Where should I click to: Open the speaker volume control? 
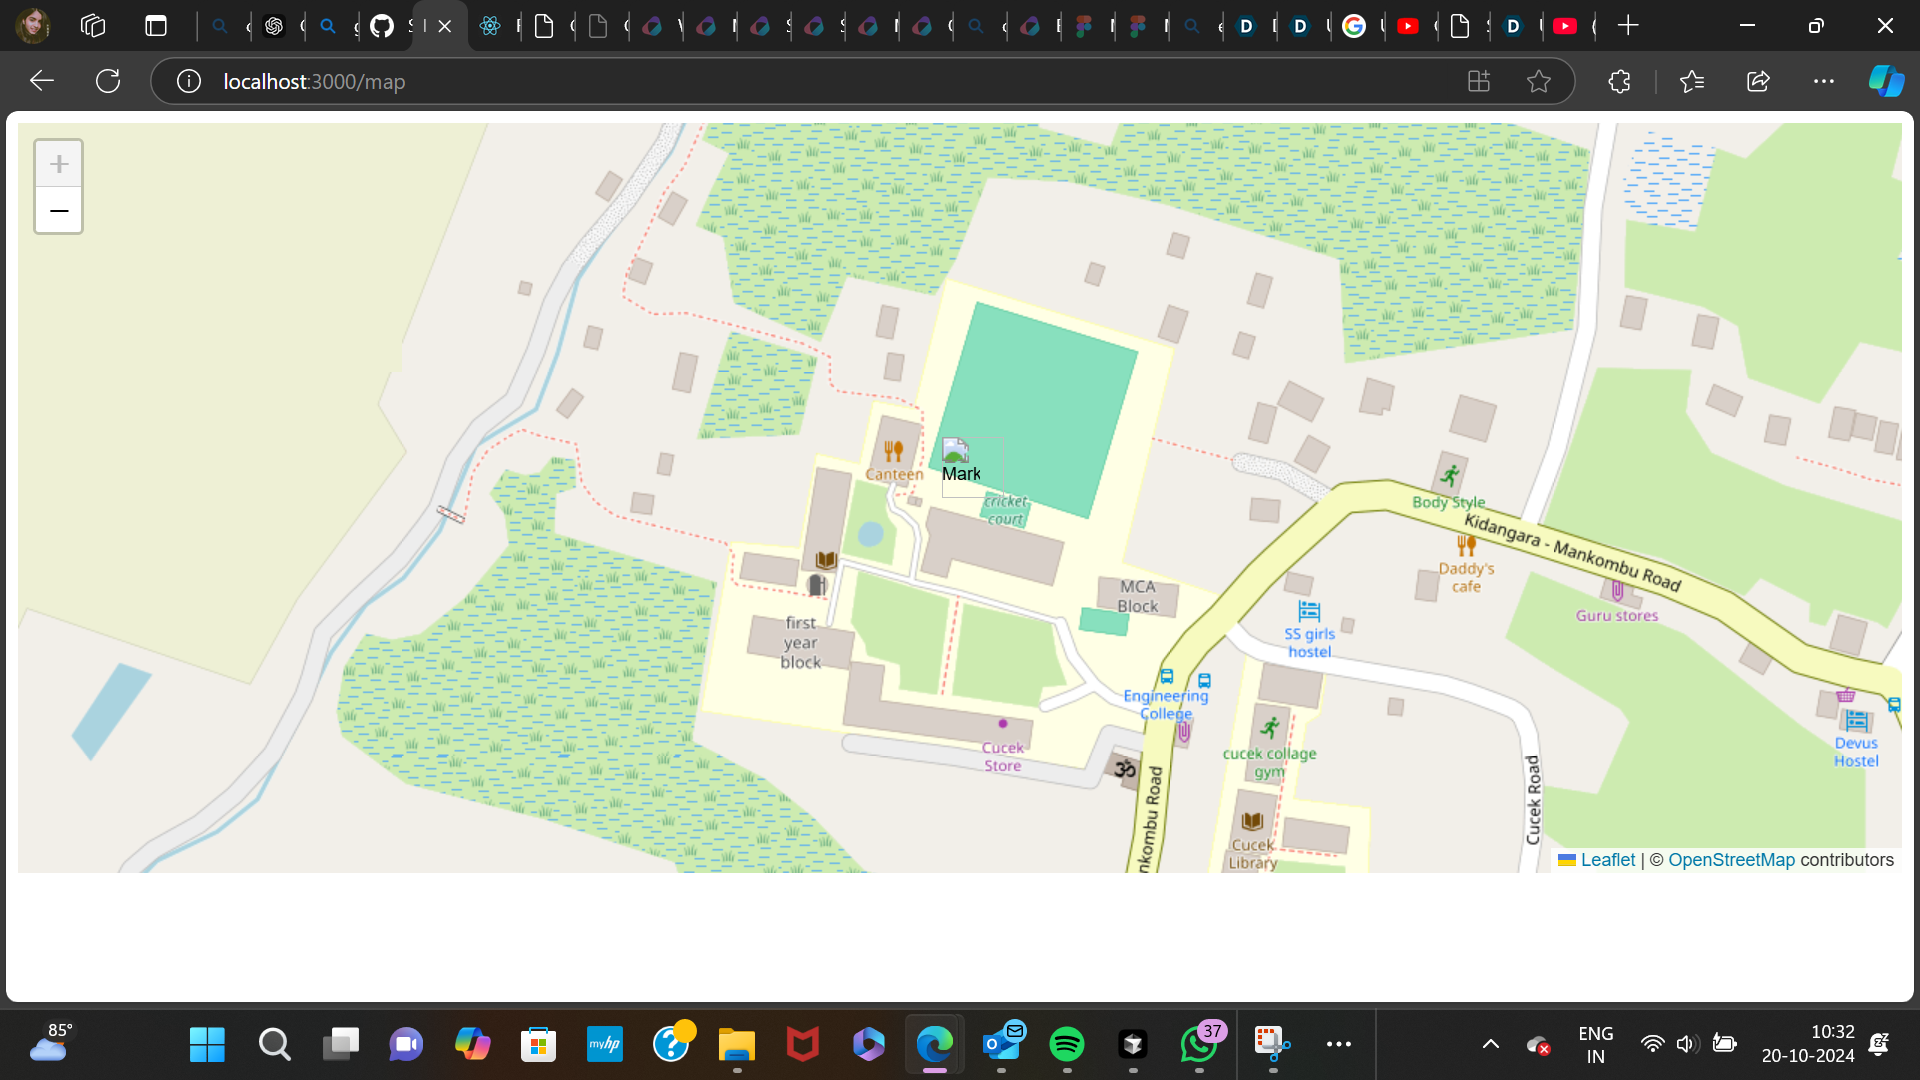point(1687,1044)
